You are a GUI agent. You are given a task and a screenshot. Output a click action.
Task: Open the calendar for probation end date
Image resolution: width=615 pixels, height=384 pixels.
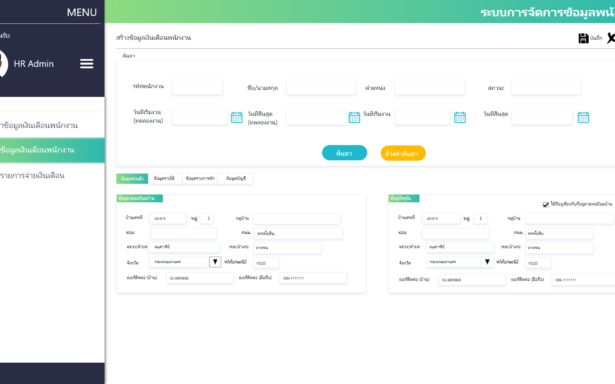click(x=354, y=117)
